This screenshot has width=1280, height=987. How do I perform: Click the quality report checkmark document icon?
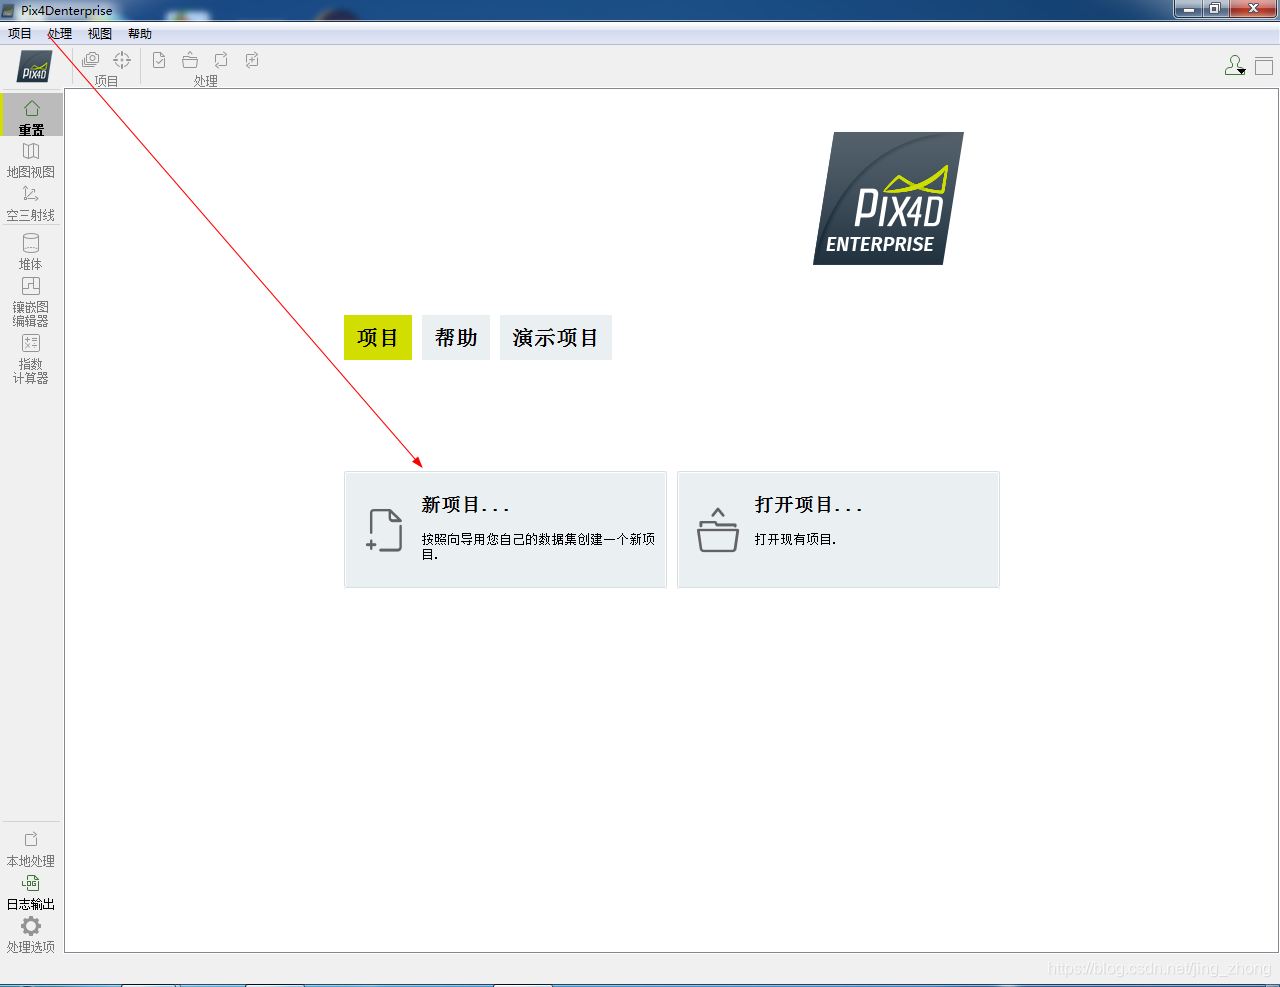(x=159, y=60)
